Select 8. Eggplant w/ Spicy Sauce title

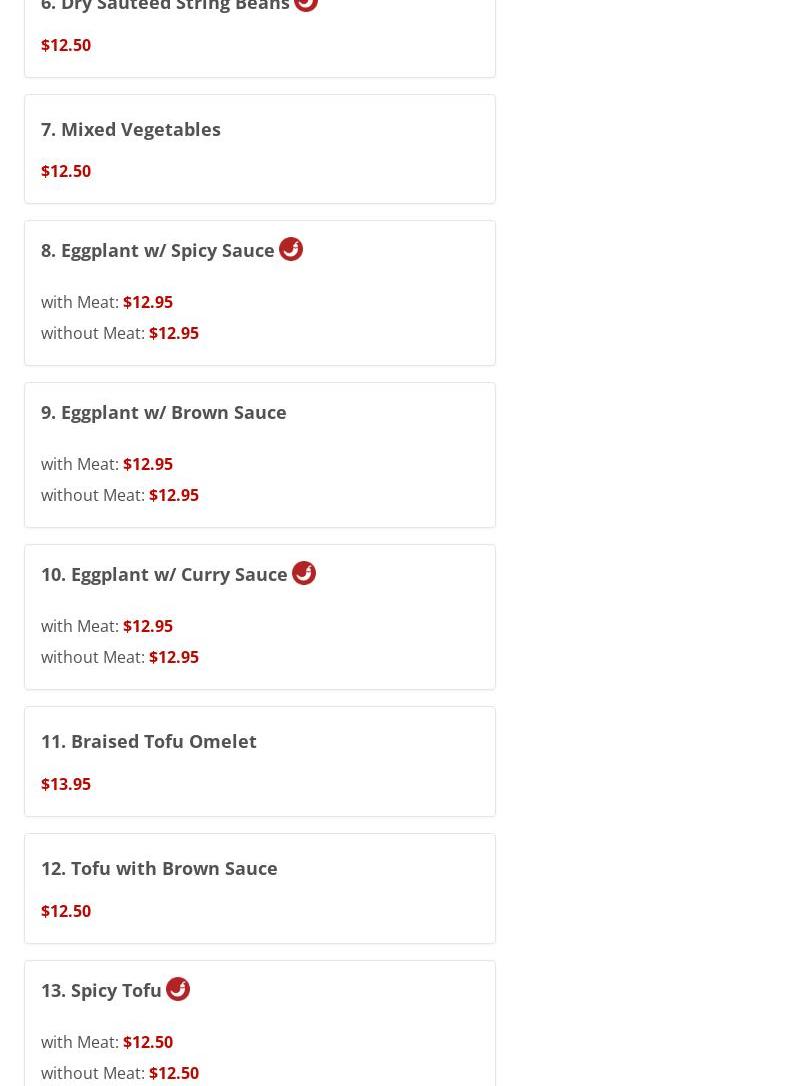point(158,250)
